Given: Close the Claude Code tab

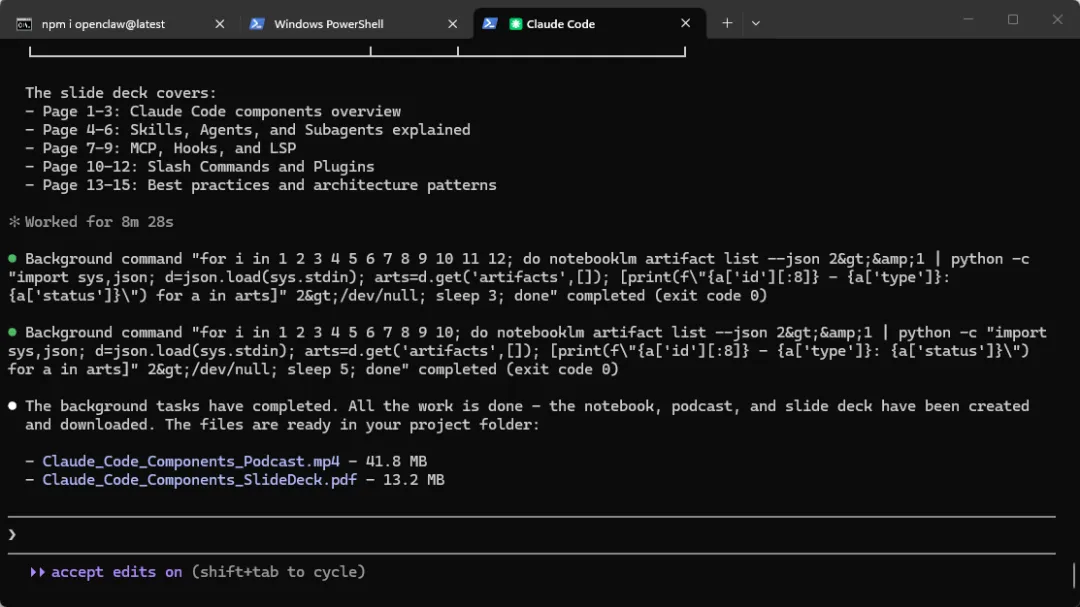Looking at the screenshot, I should click(x=686, y=24).
